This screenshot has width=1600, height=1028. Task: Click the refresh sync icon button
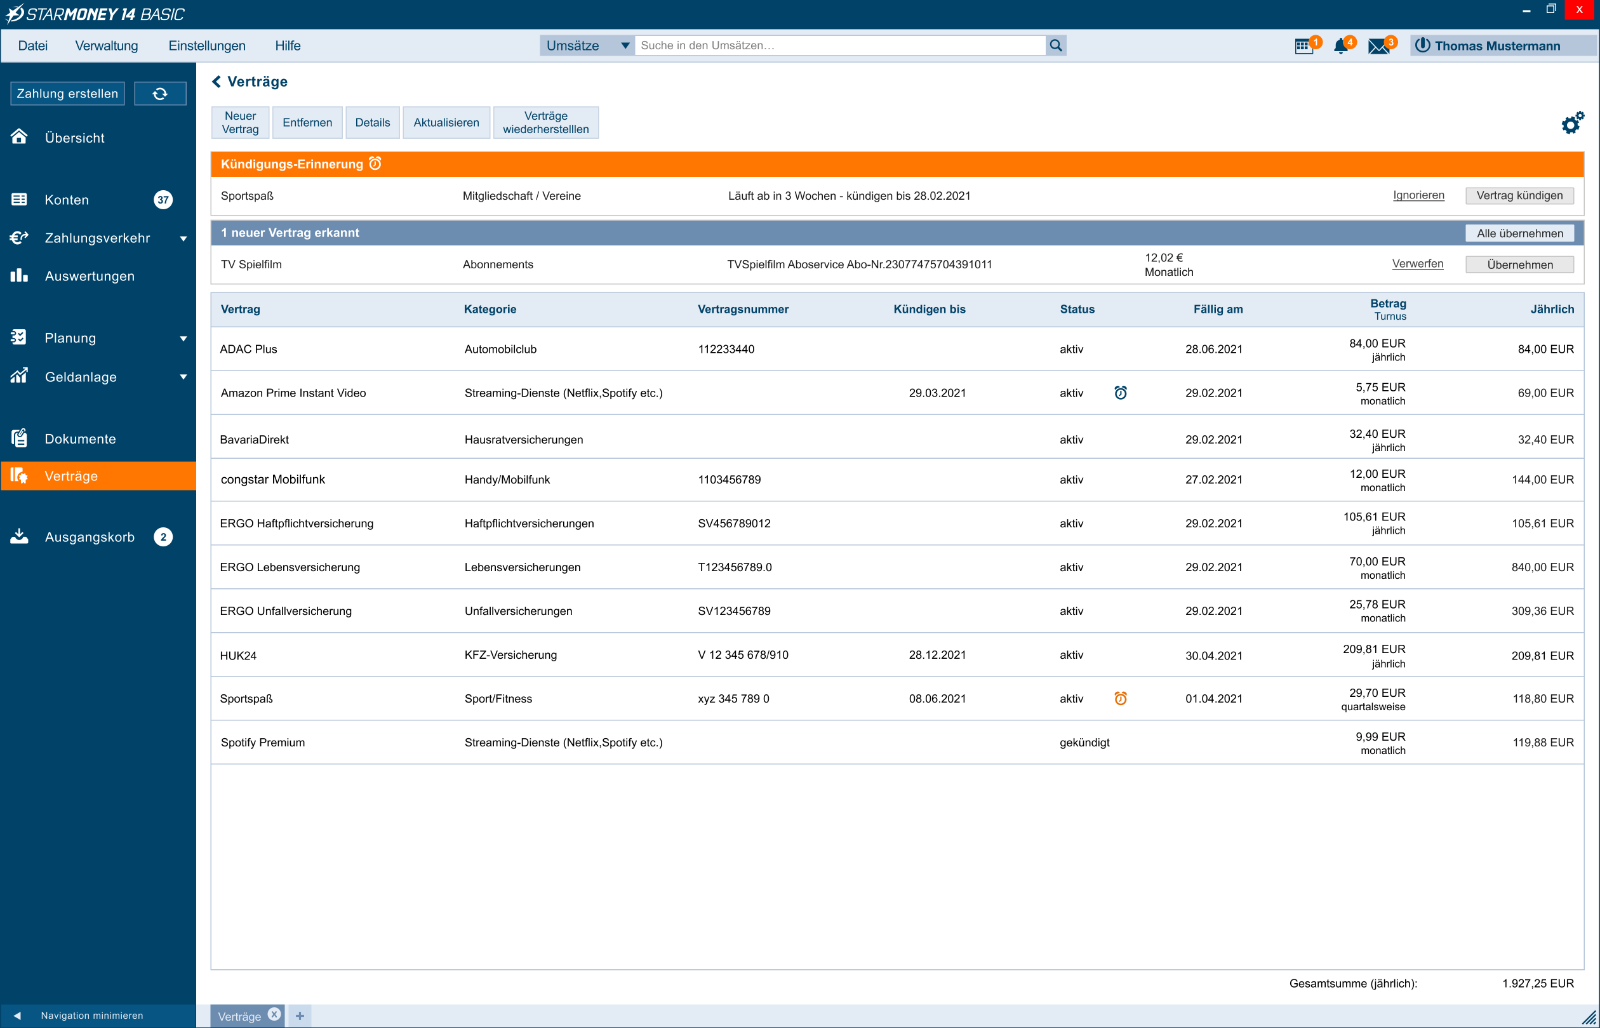pyautogui.click(x=160, y=94)
